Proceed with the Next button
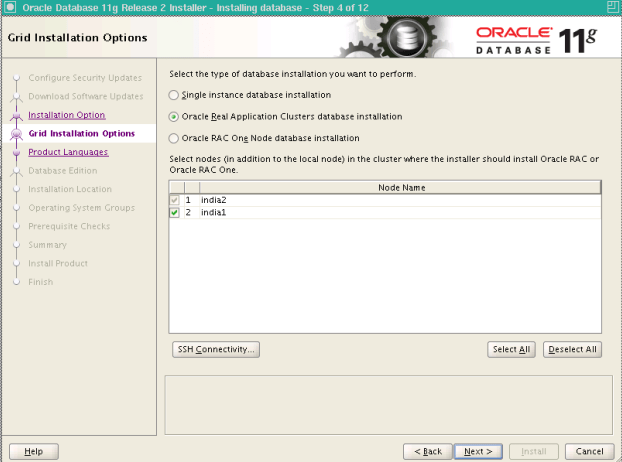 tap(478, 451)
